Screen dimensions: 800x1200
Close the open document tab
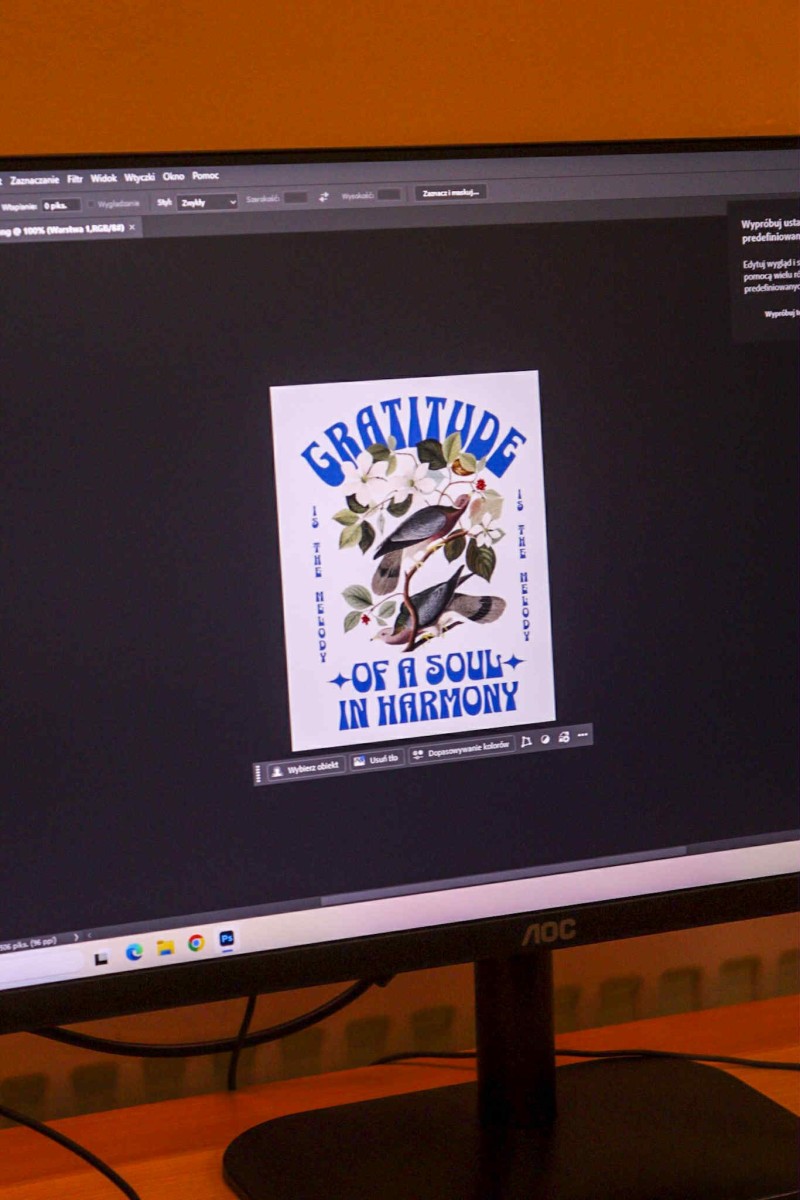[x=132, y=227]
